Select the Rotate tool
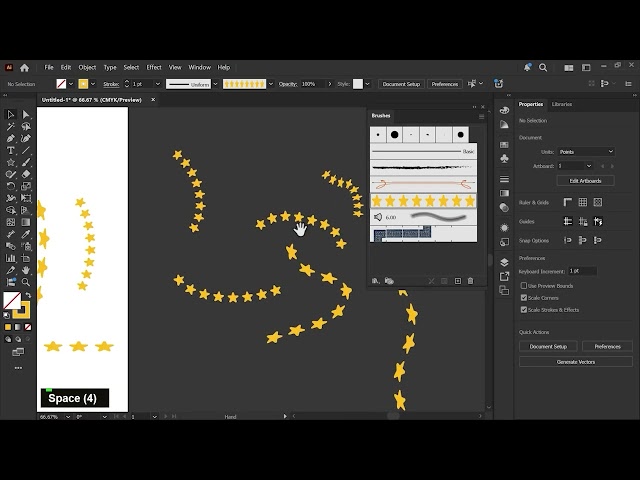This screenshot has width=640, height=480. point(10,187)
